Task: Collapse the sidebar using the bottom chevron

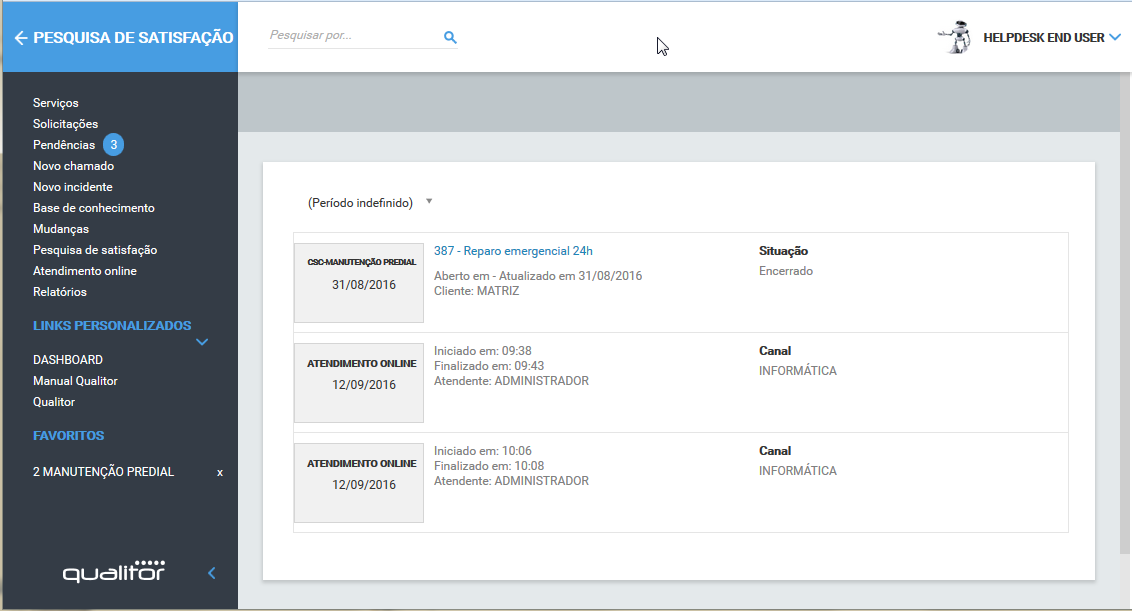Action: coord(211,573)
